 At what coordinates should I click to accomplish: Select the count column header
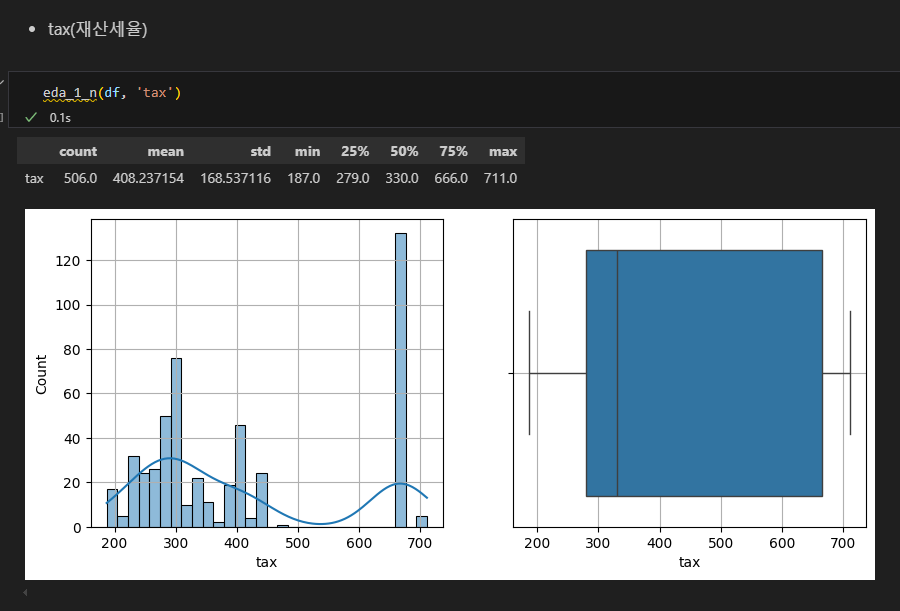78,152
